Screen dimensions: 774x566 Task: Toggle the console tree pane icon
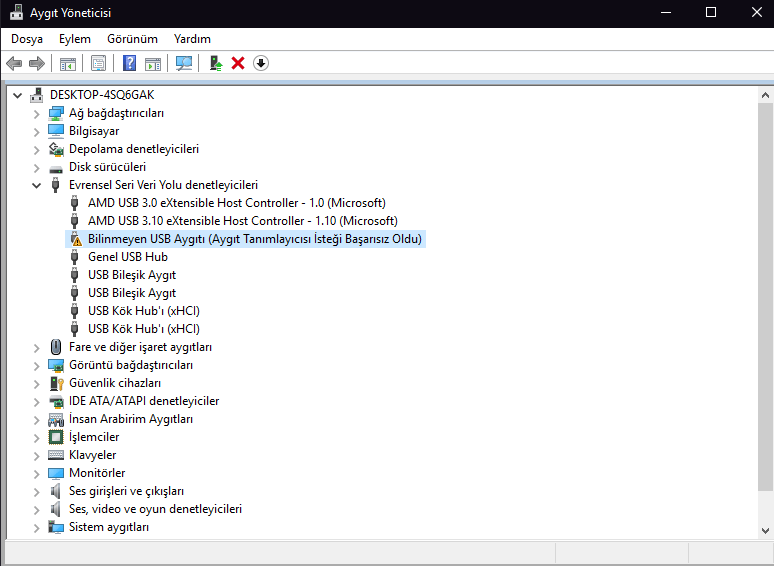click(x=68, y=63)
